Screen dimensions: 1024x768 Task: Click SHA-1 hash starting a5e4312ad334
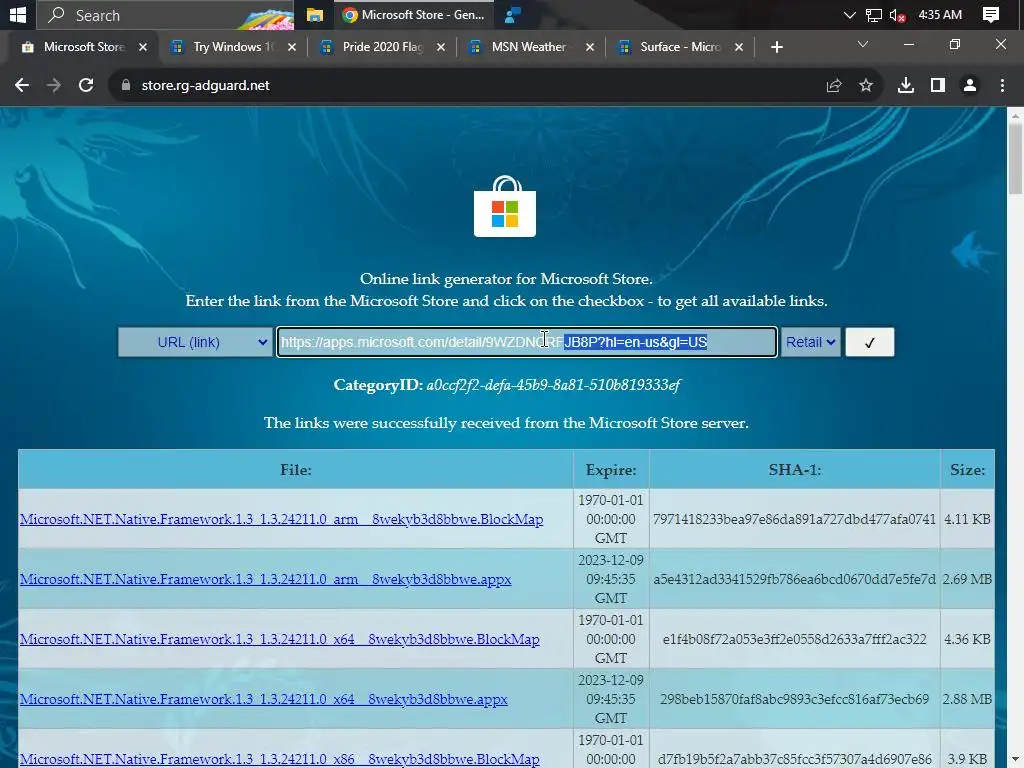click(x=794, y=579)
